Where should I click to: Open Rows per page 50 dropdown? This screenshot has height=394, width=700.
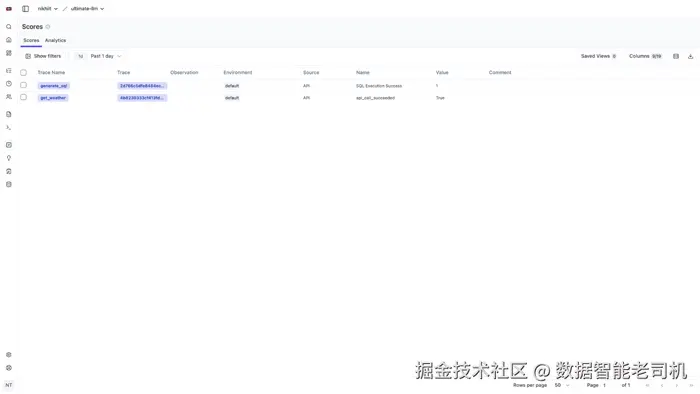coord(562,385)
